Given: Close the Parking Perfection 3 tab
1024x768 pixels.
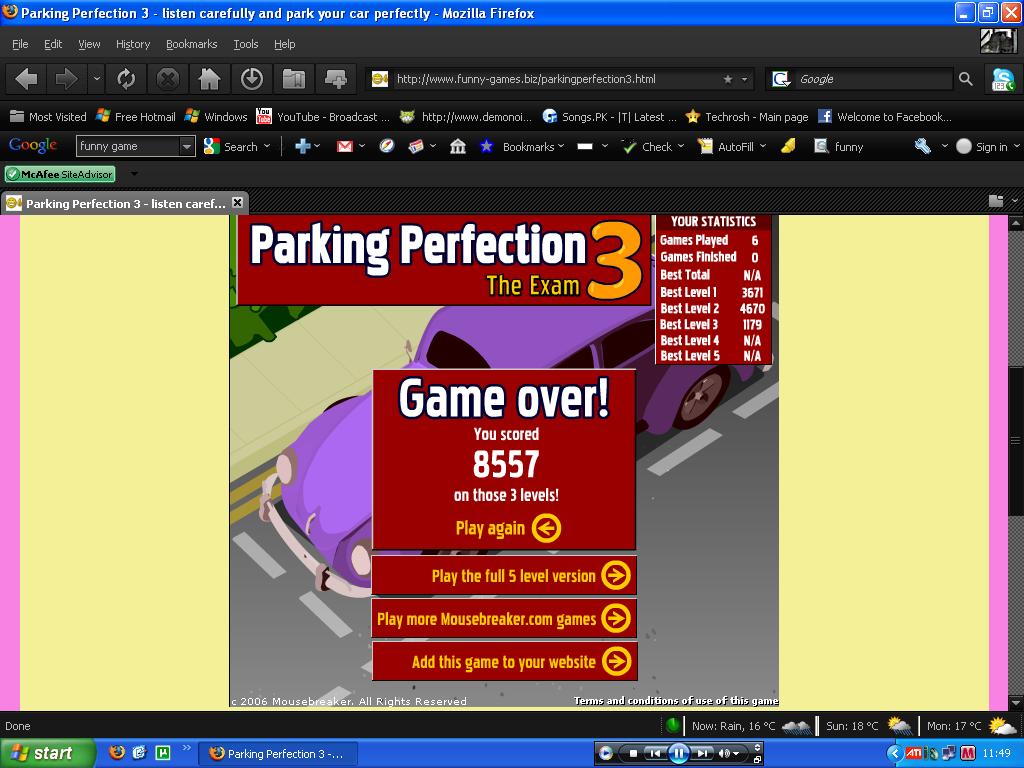Looking at the screenshot, I should pyautogui.click(x=237, y=202).
